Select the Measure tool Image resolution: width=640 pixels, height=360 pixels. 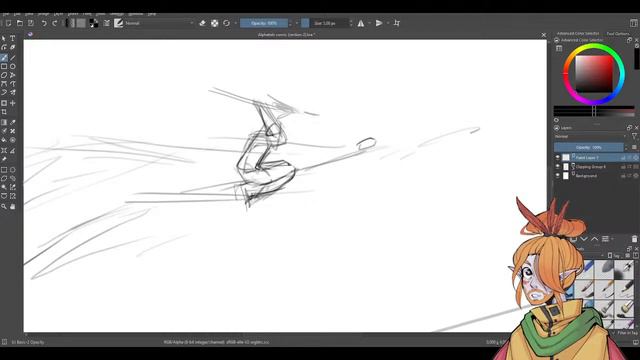tap(13, 151)
